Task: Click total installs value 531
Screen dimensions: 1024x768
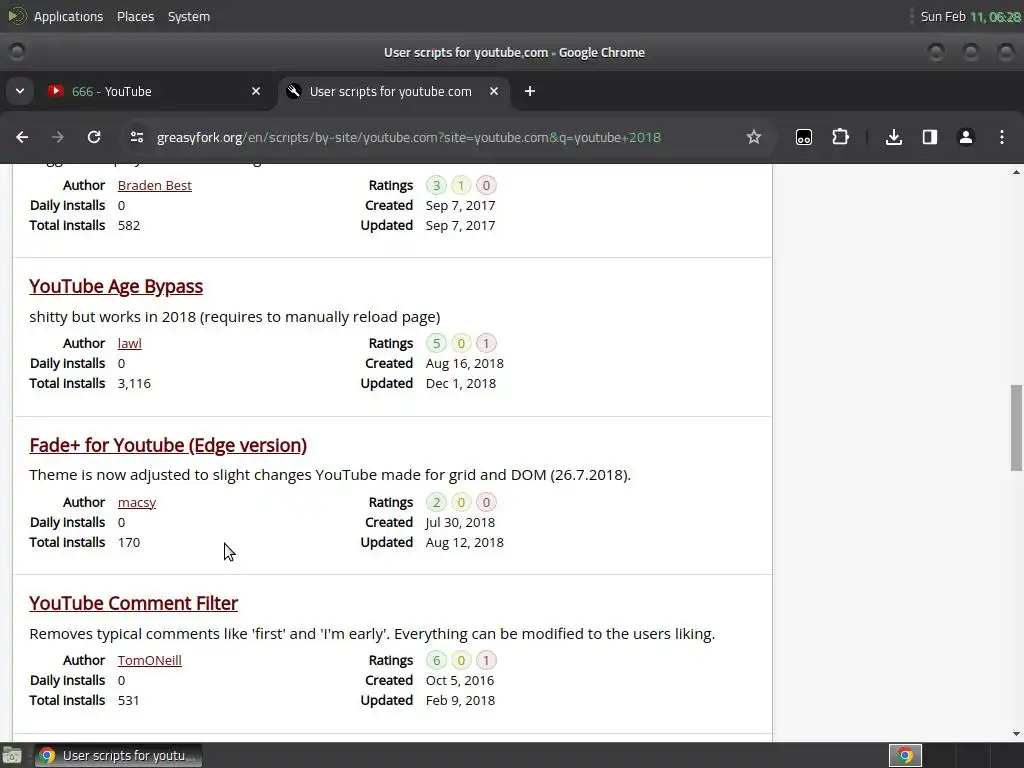Action: [129, 700]
